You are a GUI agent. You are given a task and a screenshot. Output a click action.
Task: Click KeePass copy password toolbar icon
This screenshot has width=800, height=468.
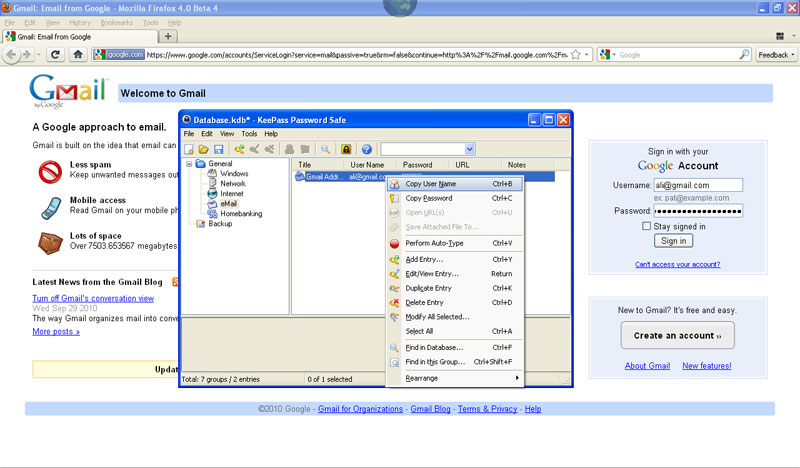click(x=305, y=149)
